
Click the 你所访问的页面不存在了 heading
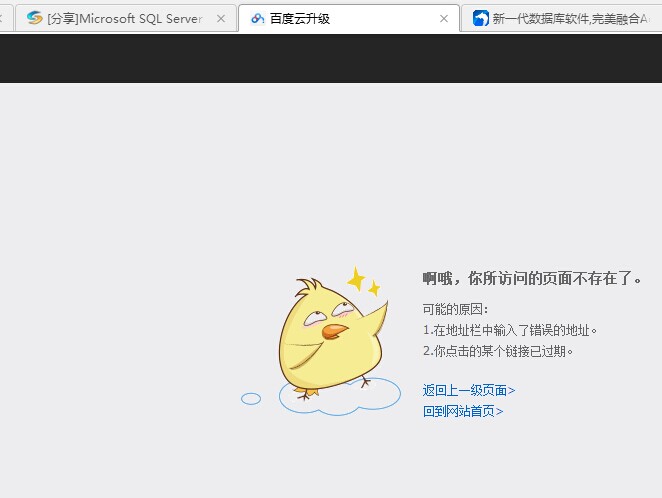click(532, 278)
